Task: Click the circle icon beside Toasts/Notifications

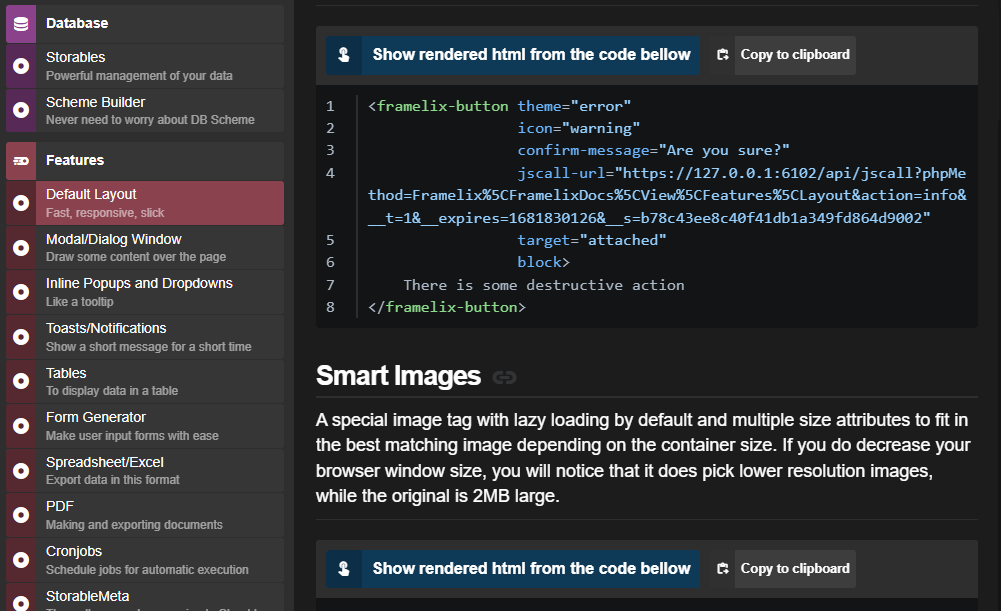Action: pyautogui.click(x=21, y=337)
